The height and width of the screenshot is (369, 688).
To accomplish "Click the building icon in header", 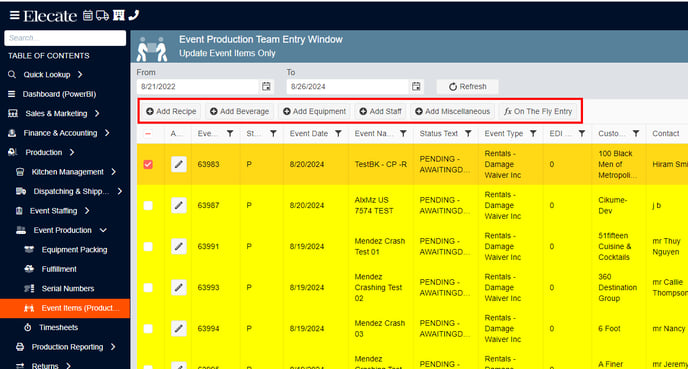I will point(118,15).
